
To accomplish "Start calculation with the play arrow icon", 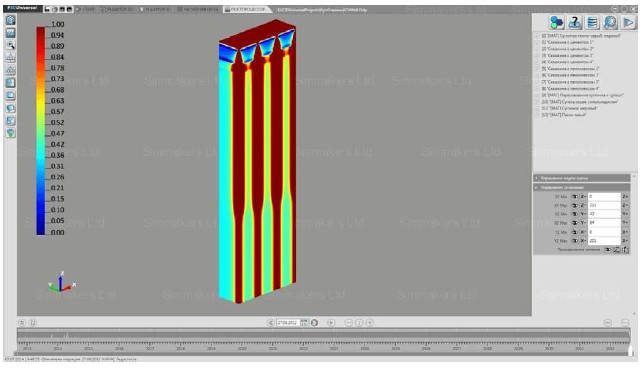I will pos(628,22).
